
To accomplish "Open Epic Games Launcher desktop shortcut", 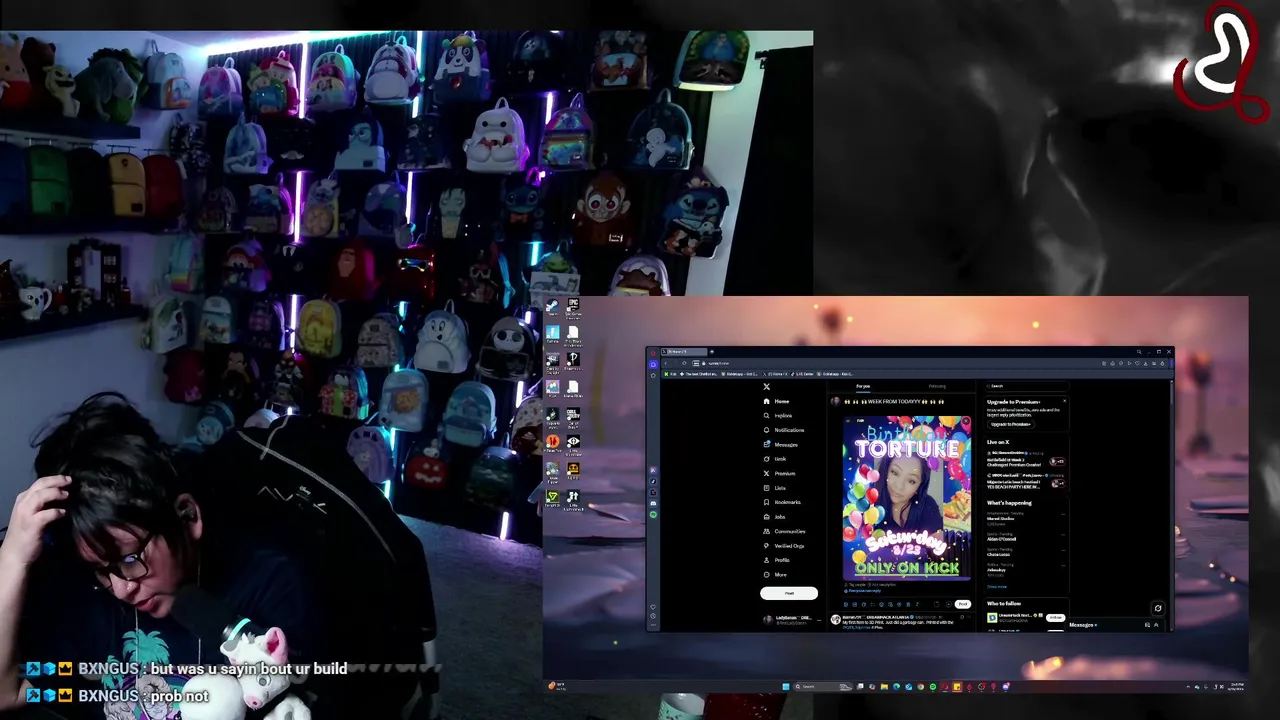I will [x=573, y=308].
